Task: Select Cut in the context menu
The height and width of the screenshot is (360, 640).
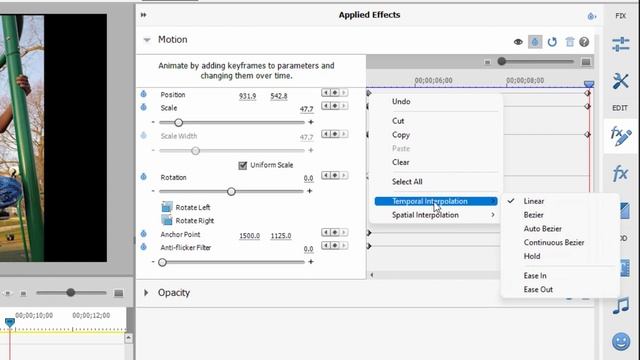Action: (398, 121)
